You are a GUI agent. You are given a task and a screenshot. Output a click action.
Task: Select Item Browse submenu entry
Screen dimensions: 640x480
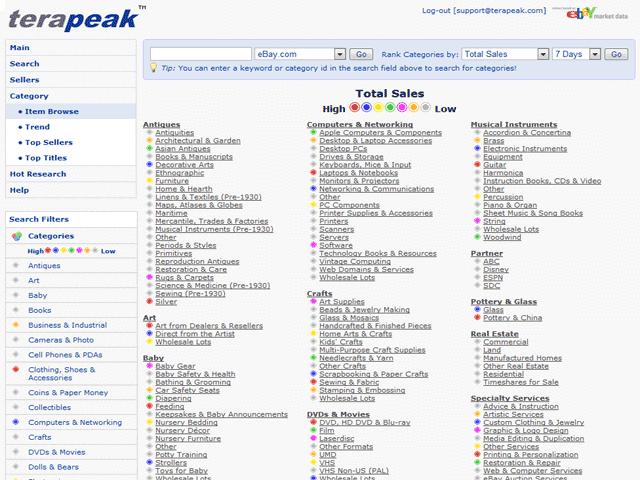71,111
